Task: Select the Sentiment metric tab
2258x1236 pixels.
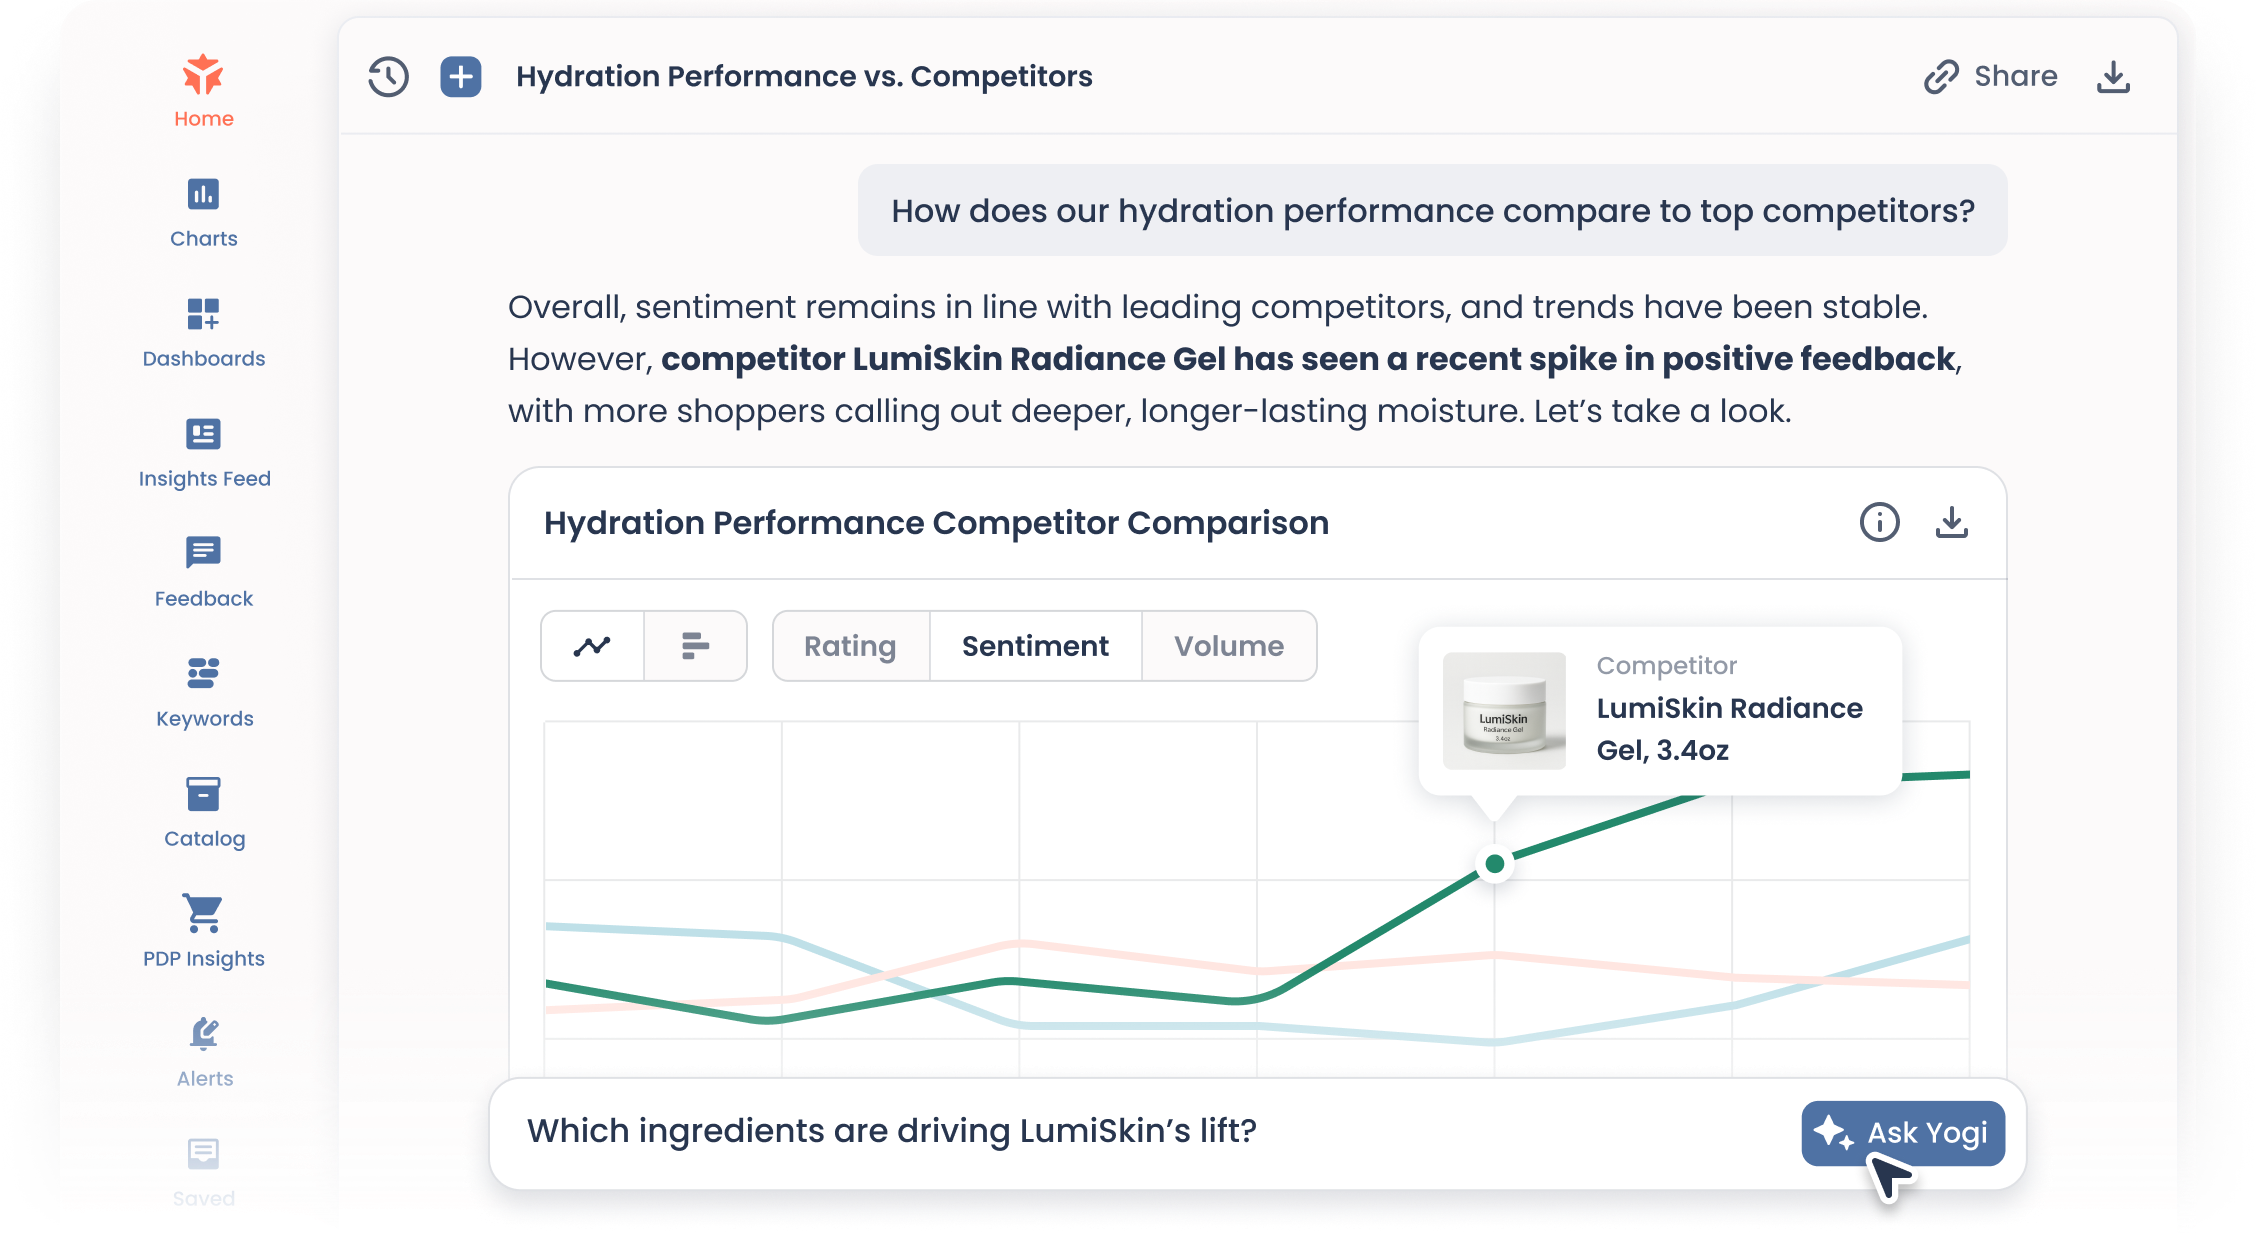Action: (1035, 646)
